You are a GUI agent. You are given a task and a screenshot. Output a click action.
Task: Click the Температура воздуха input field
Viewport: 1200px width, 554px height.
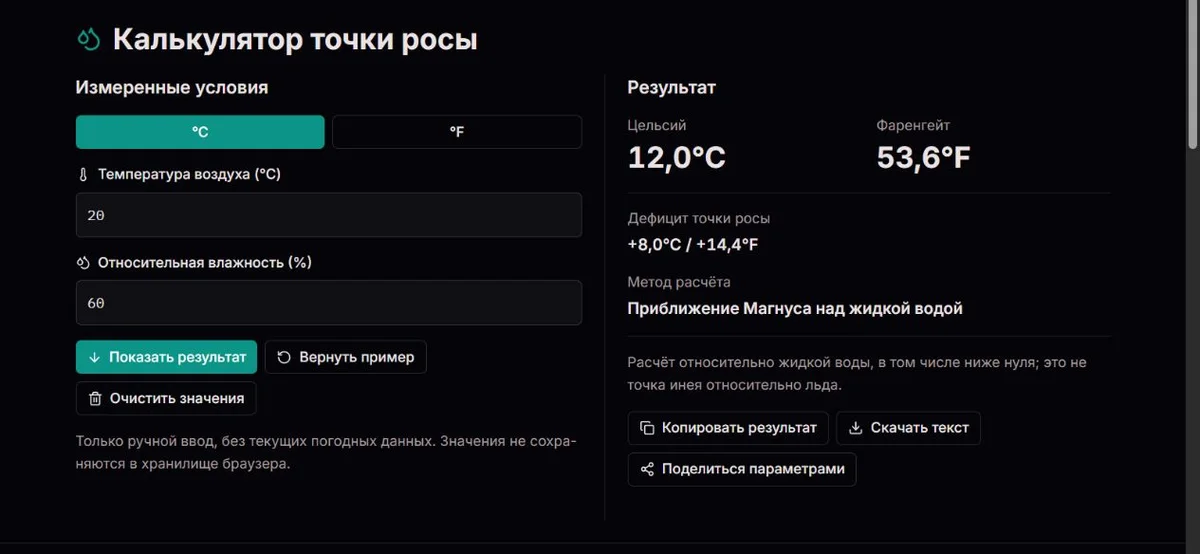(x=329, y=215)
